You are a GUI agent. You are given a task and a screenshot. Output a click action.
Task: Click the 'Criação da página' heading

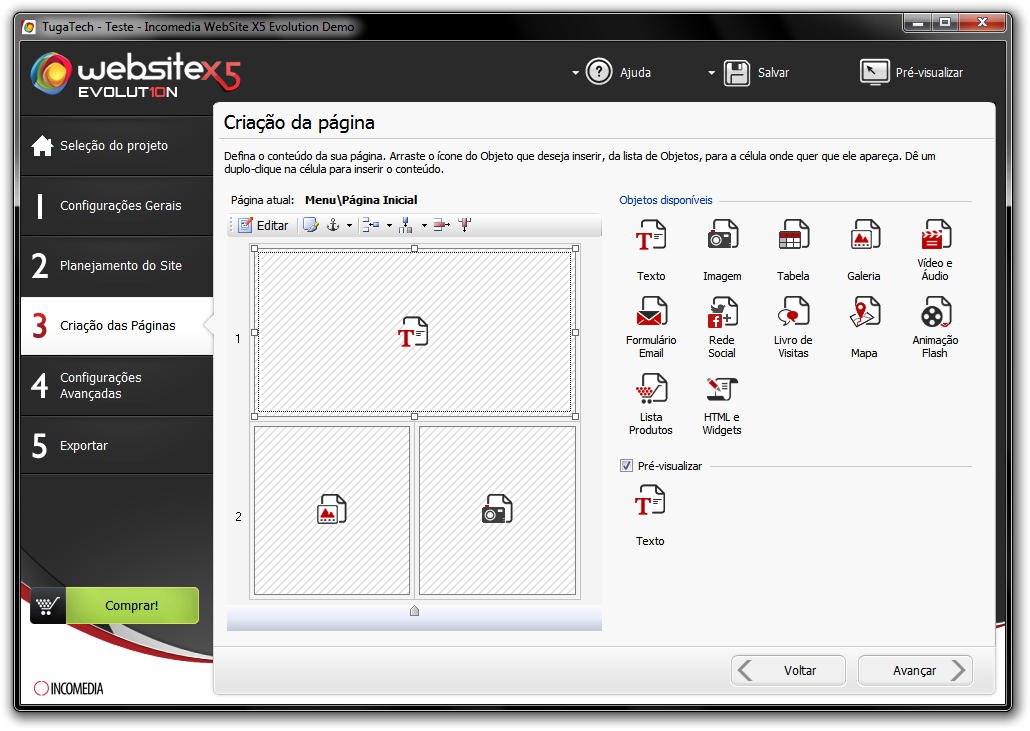click(x=299, y=123)
